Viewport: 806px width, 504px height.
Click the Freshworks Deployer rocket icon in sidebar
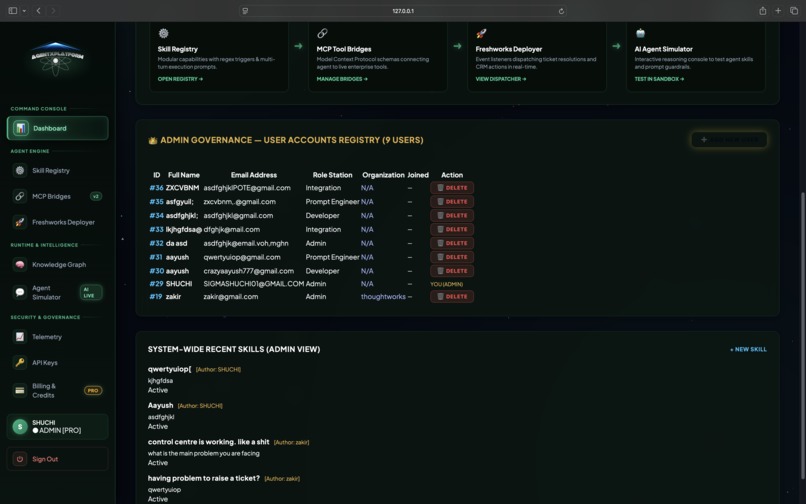pos(20,222)
